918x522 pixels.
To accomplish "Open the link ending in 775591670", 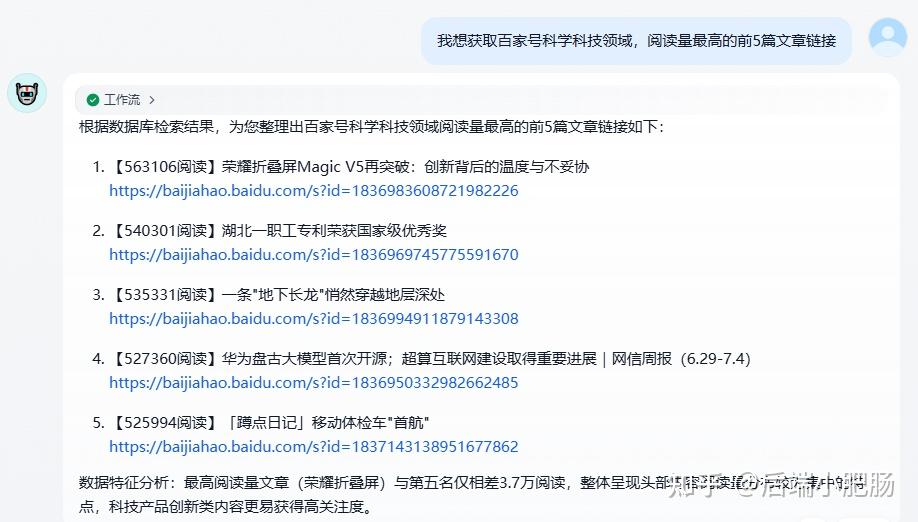I will coord(314,254).
